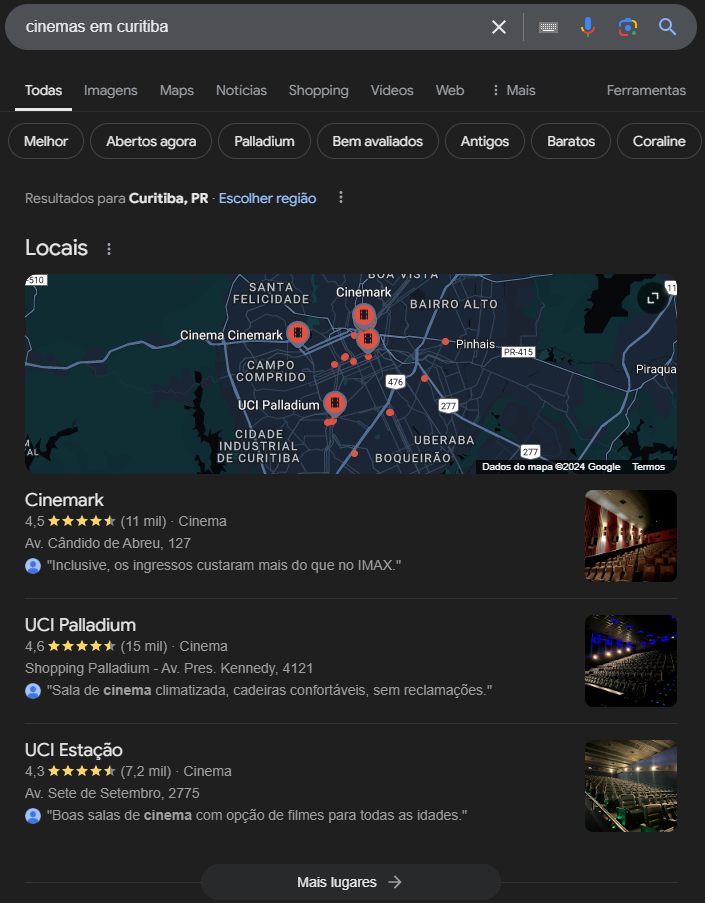Choose the Antigos filter chip
Viewport: 705px width, 903px height.
click(485, 141)
